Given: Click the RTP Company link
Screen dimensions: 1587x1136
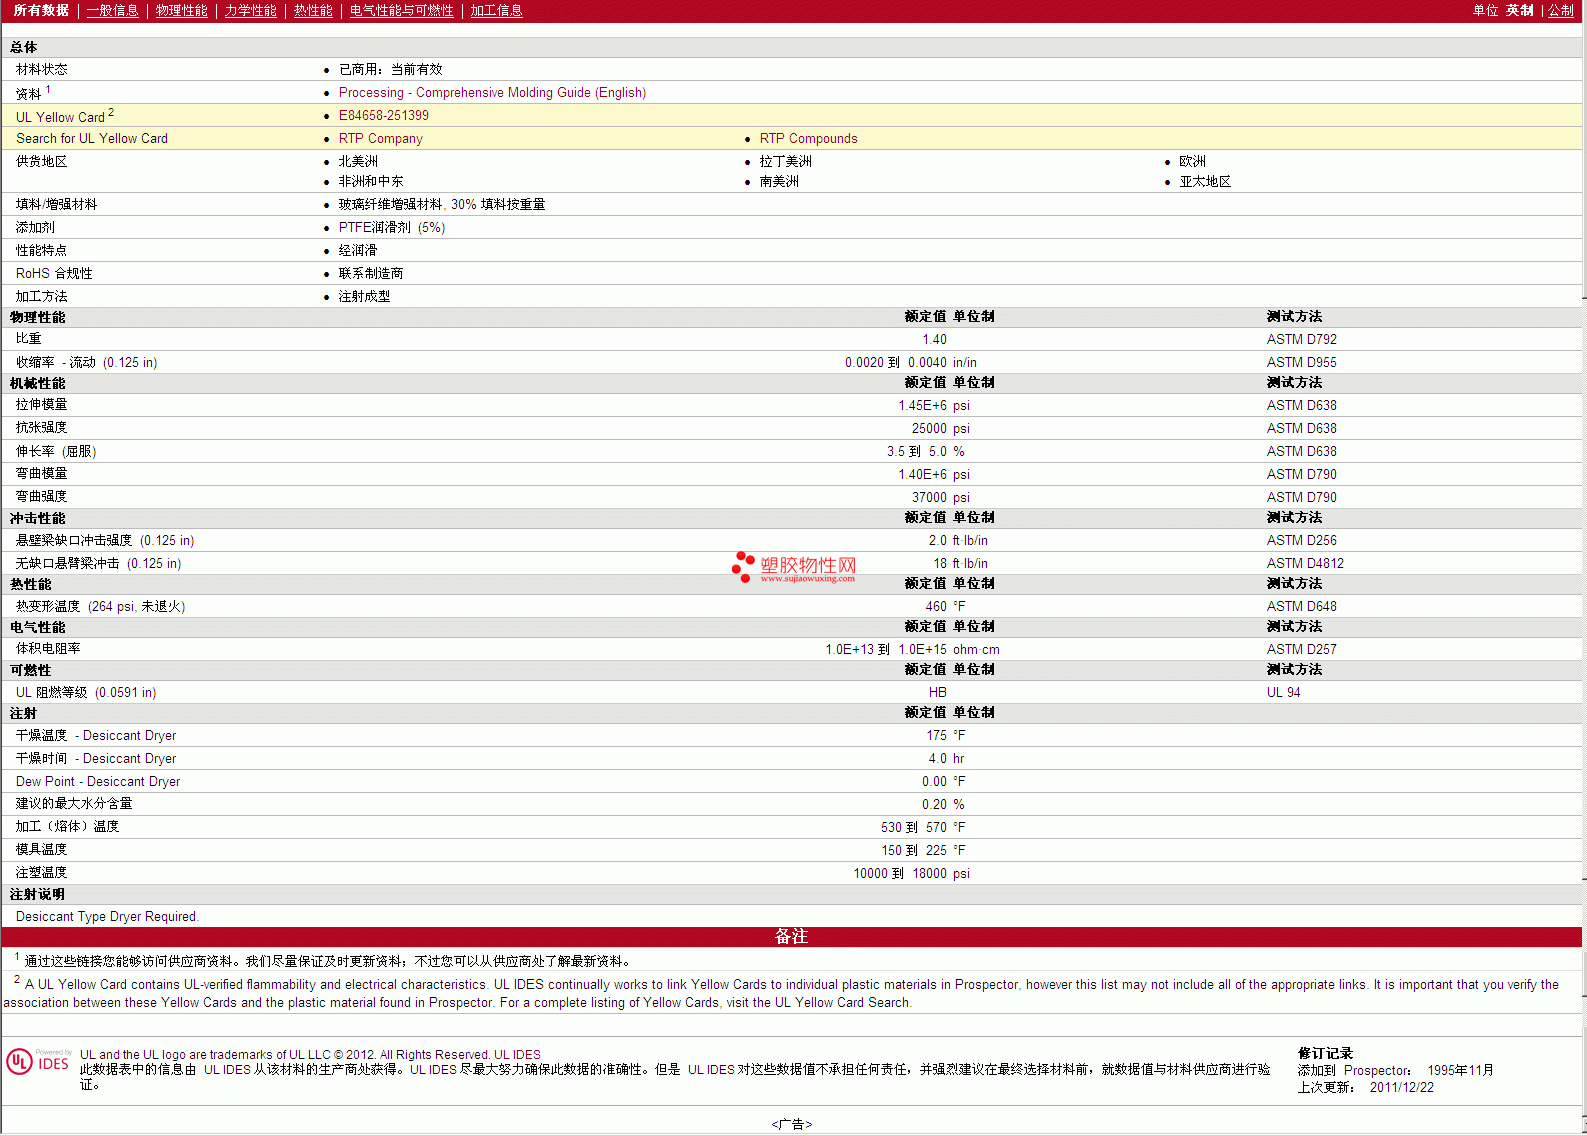Looking at the screenshot, I should tap(380, 139).
